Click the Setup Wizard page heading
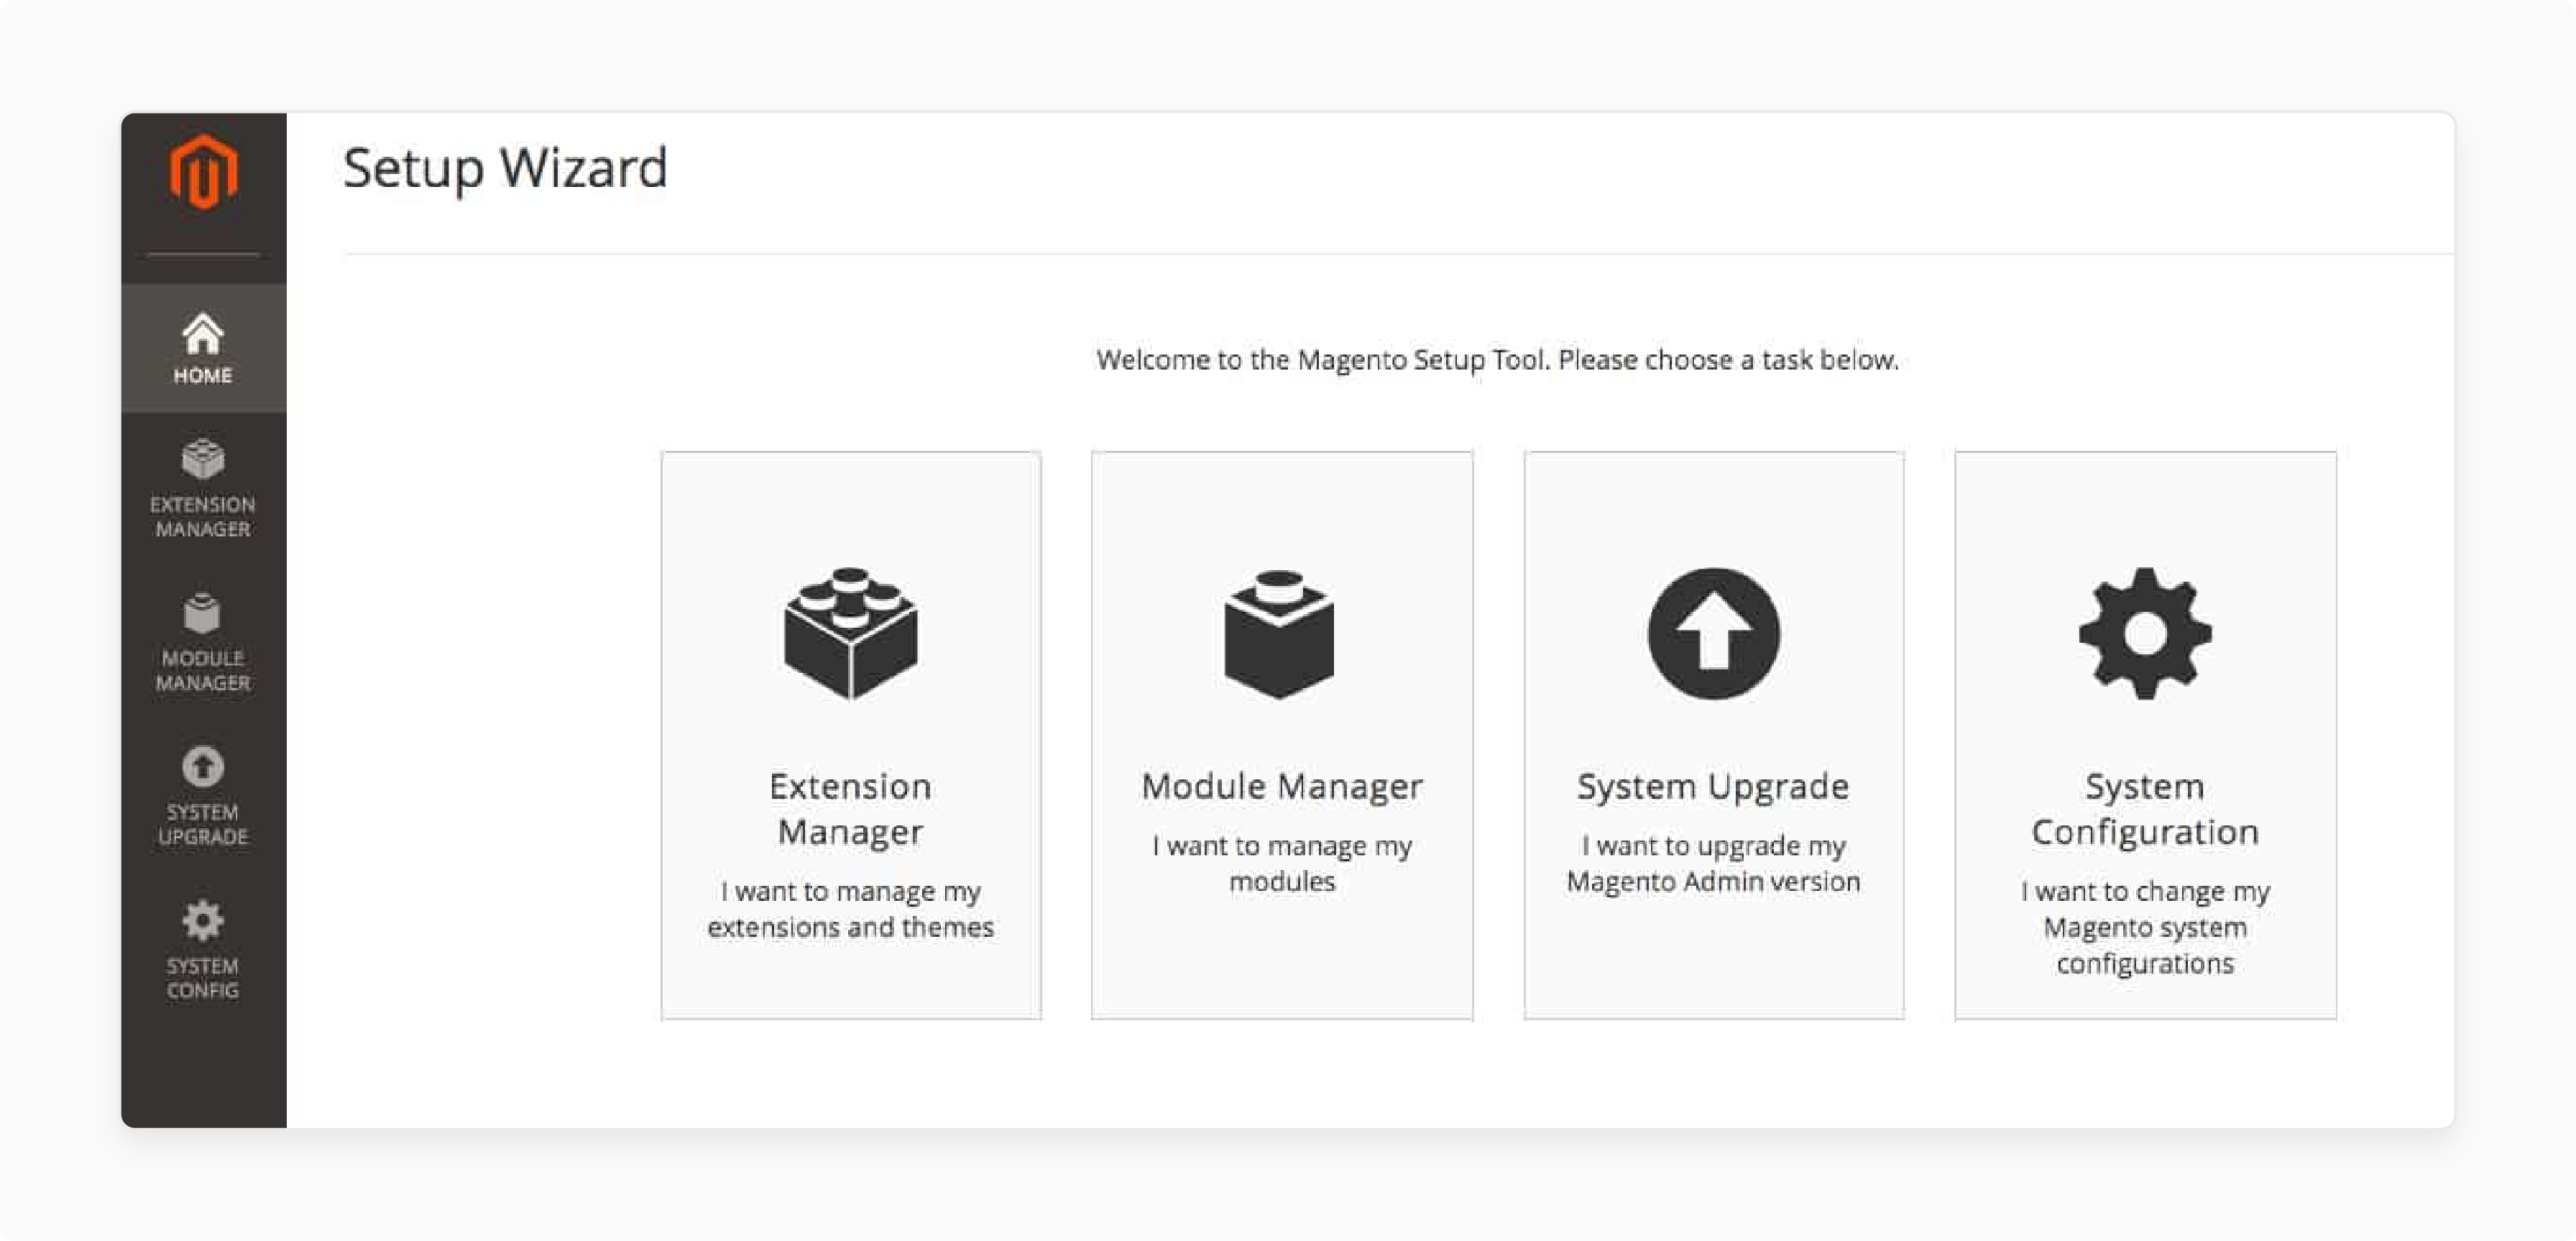Image resolution: width=2576 pixels, height=1241 pixels. [x=505, y=168]
